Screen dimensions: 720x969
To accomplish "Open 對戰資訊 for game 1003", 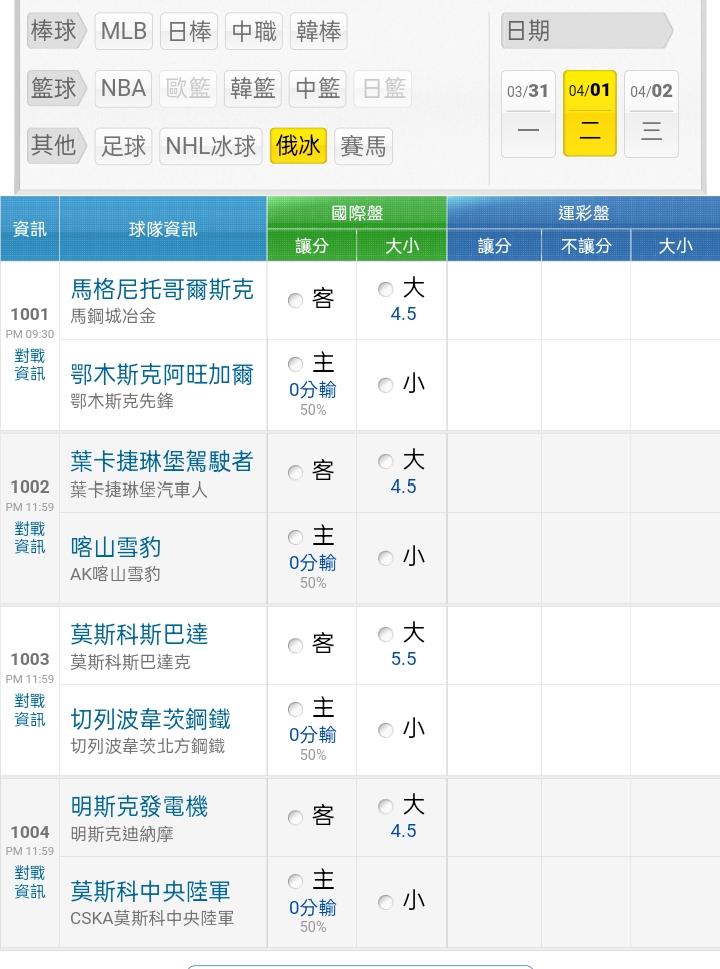I will [30, 709].
